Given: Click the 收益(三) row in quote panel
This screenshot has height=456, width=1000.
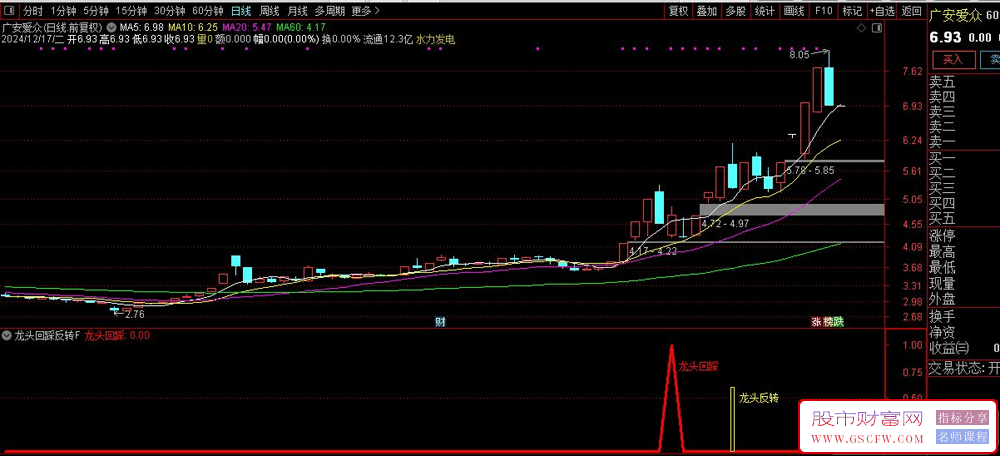Looking at the screenshot, I should click(x=964, y=348).
